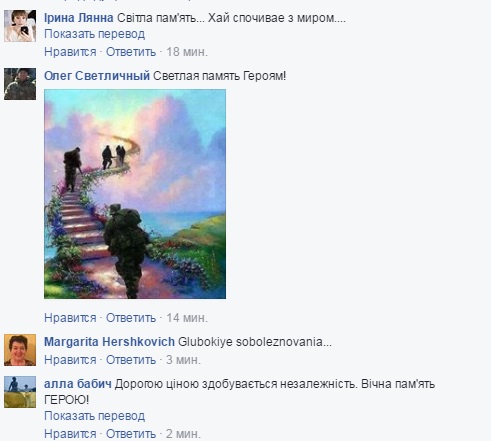Reply to Ірина Лянна's comment
Viewport: 491px width, 441px height.
click(131, 52)
